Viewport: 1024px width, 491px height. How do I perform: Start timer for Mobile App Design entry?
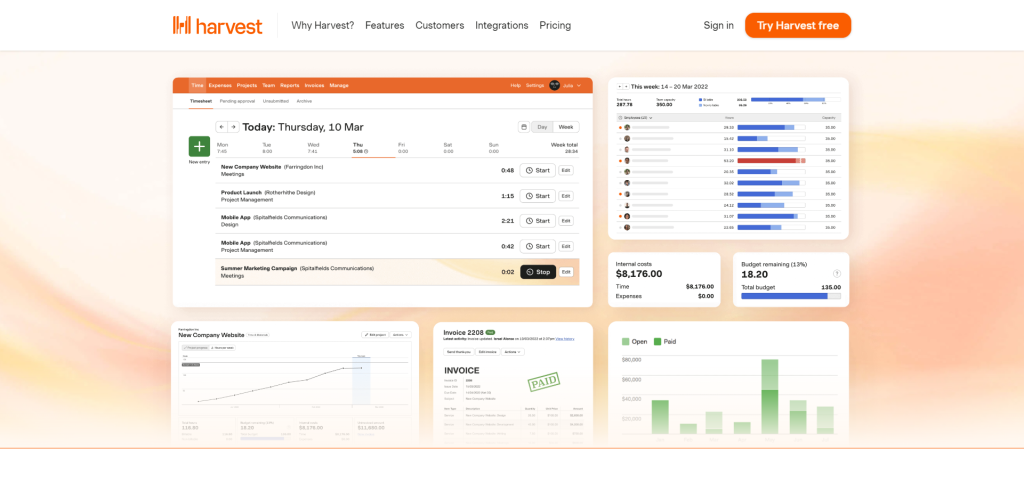(x=537, y=221)
